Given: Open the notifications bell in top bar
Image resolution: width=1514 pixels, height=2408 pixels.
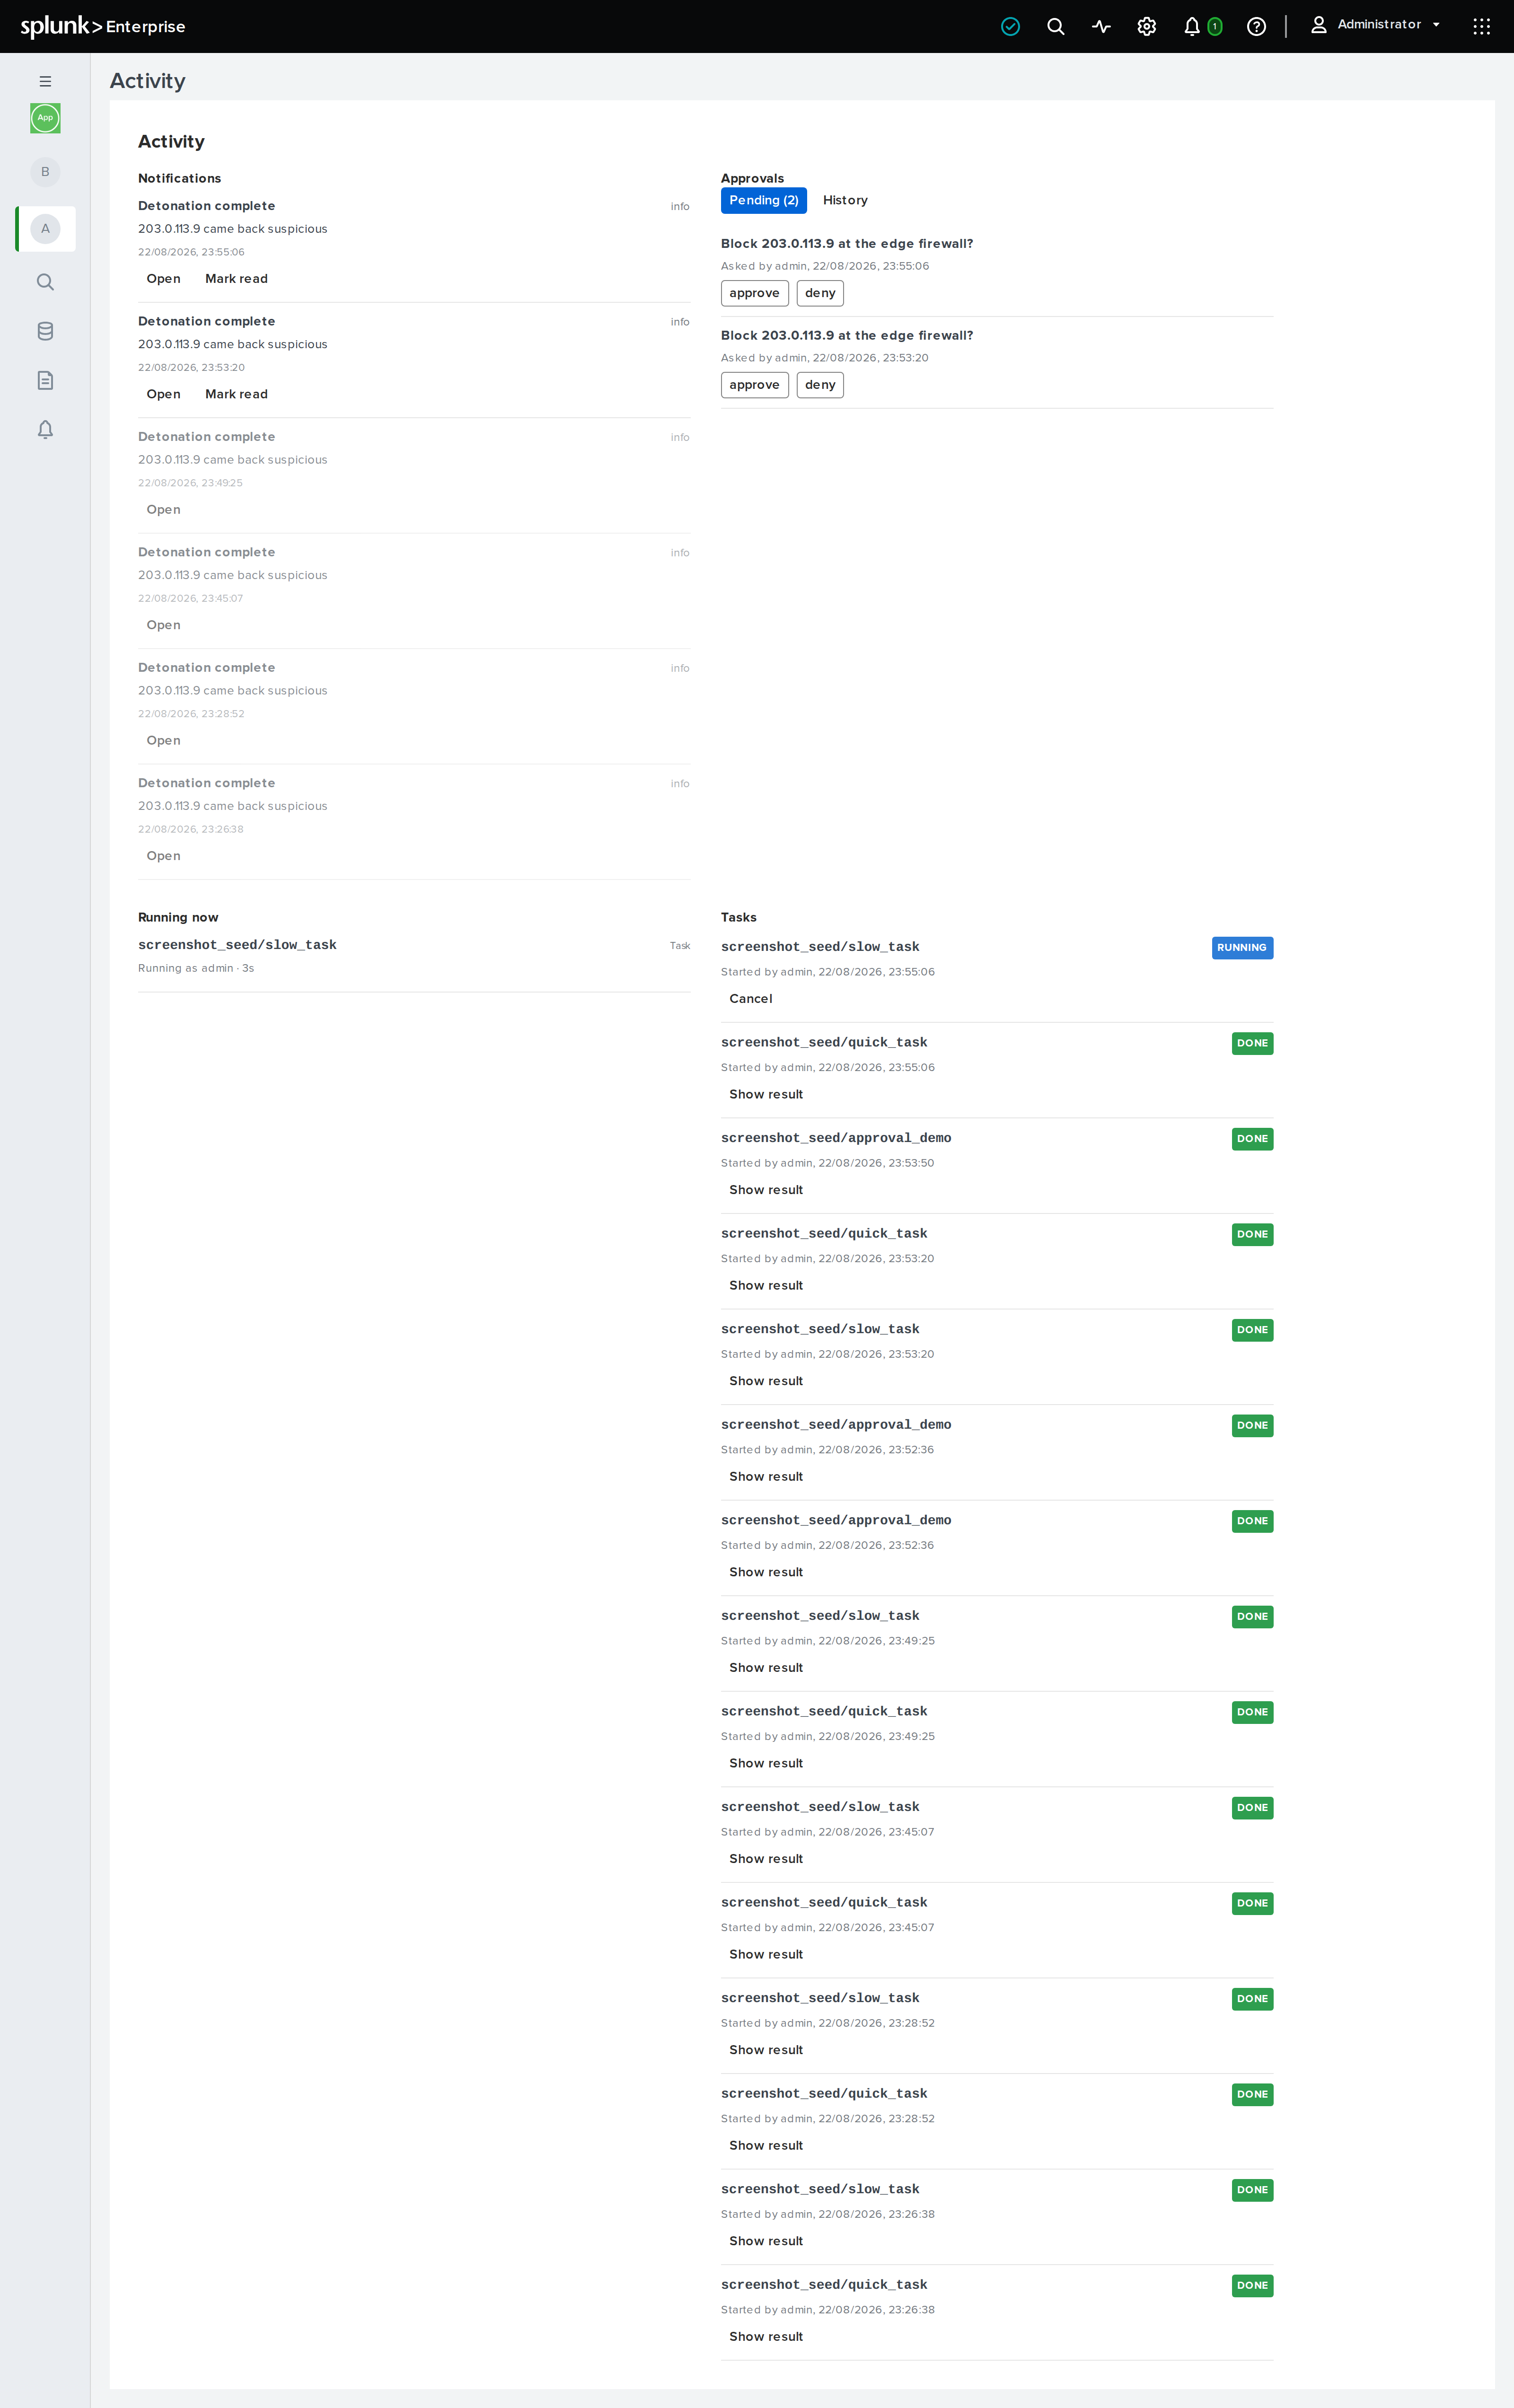Looking at the screenshot, I should coord(1191,27).
